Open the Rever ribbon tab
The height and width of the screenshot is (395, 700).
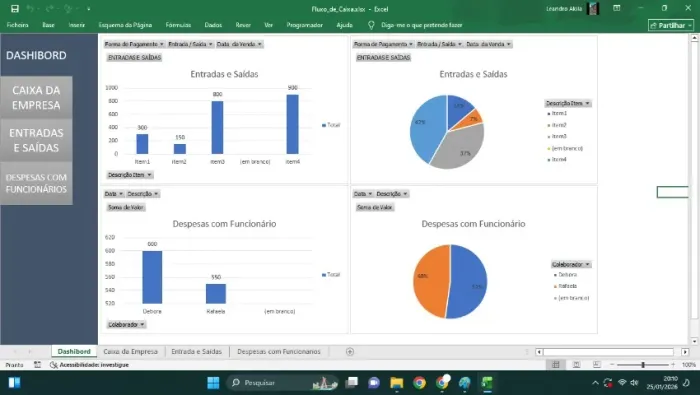click(x=243, y=25)
